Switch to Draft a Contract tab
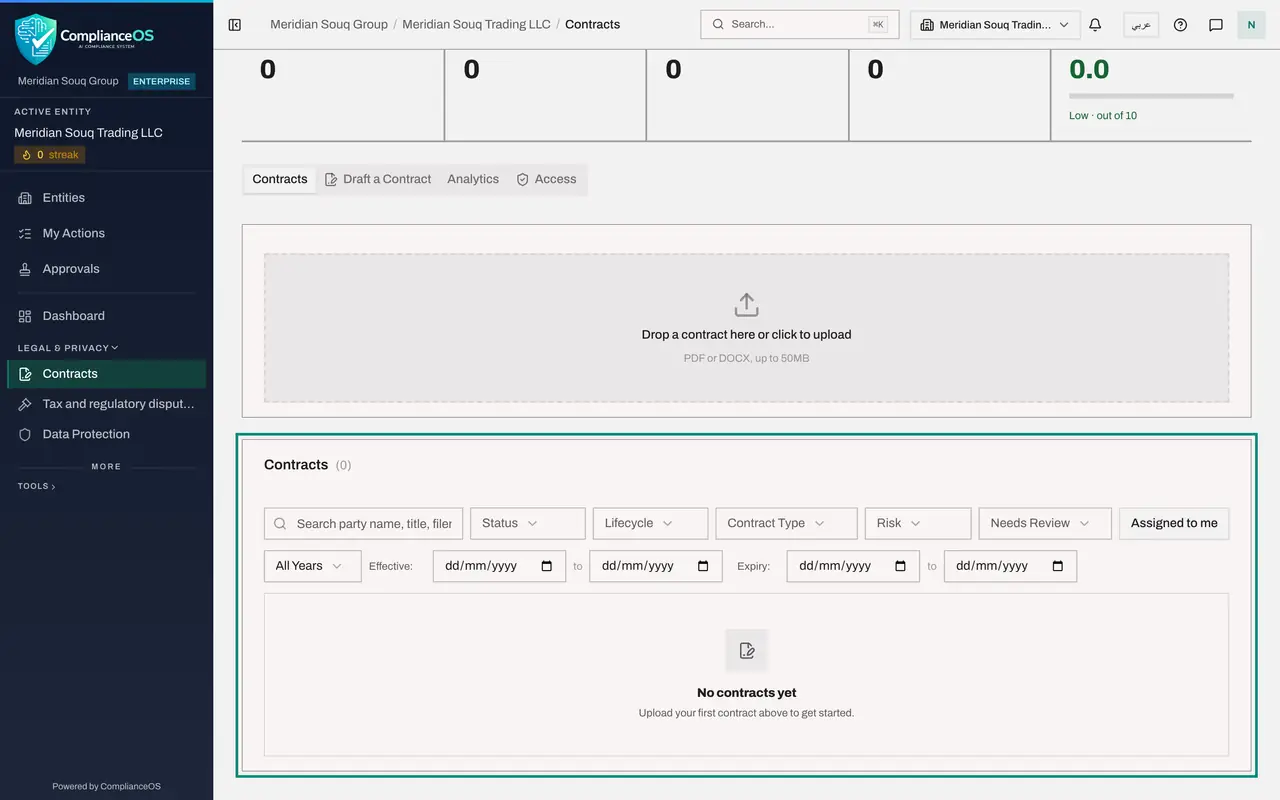 pyautogui.click(x=378, y=179)
